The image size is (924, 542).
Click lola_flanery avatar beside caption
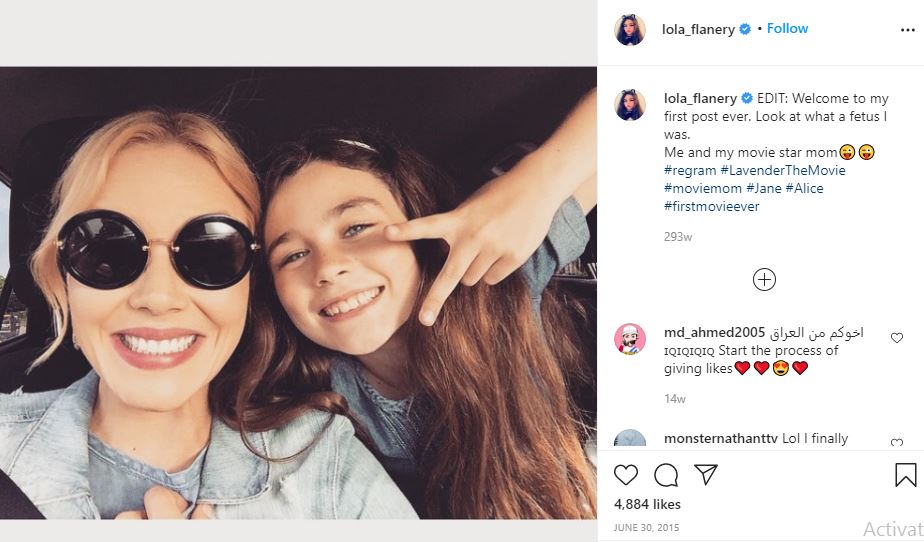point(630,104)
